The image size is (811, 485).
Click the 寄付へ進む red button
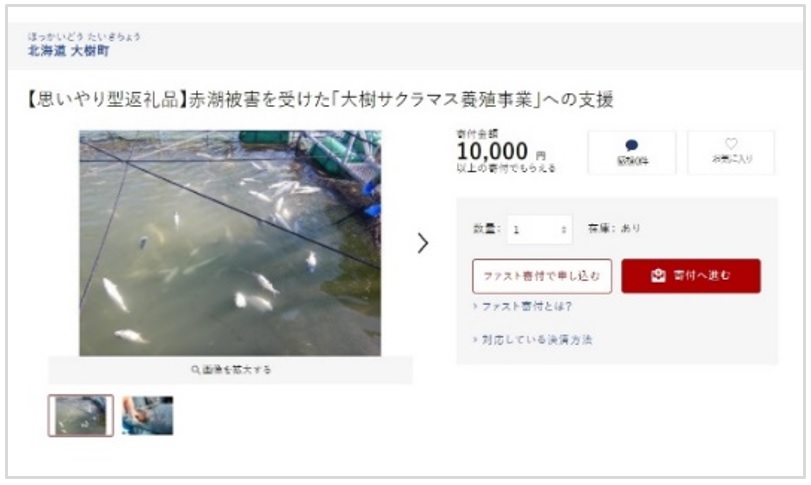pos(690,276)
